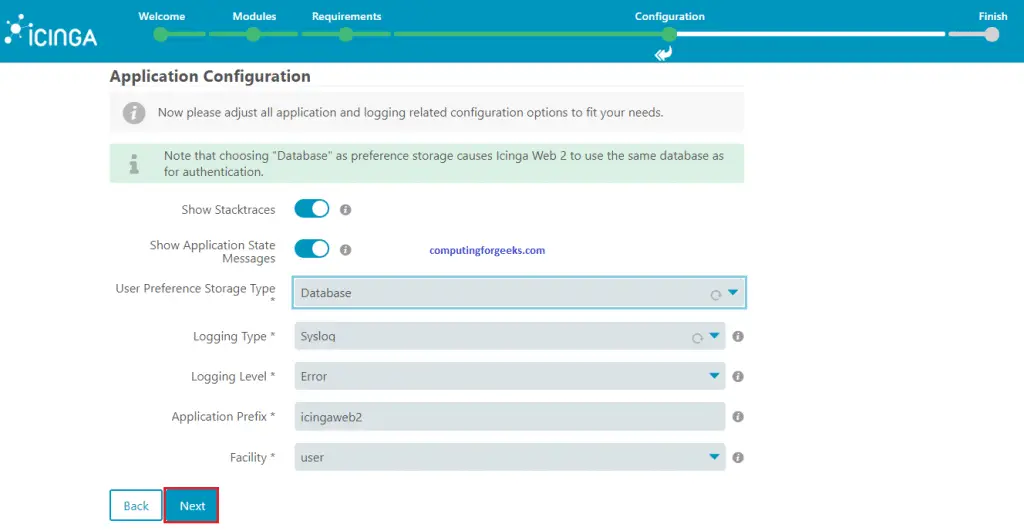Open the Logging Level dropdown
This screenshot has width=1024, height=531.
[x=509, y=376]
